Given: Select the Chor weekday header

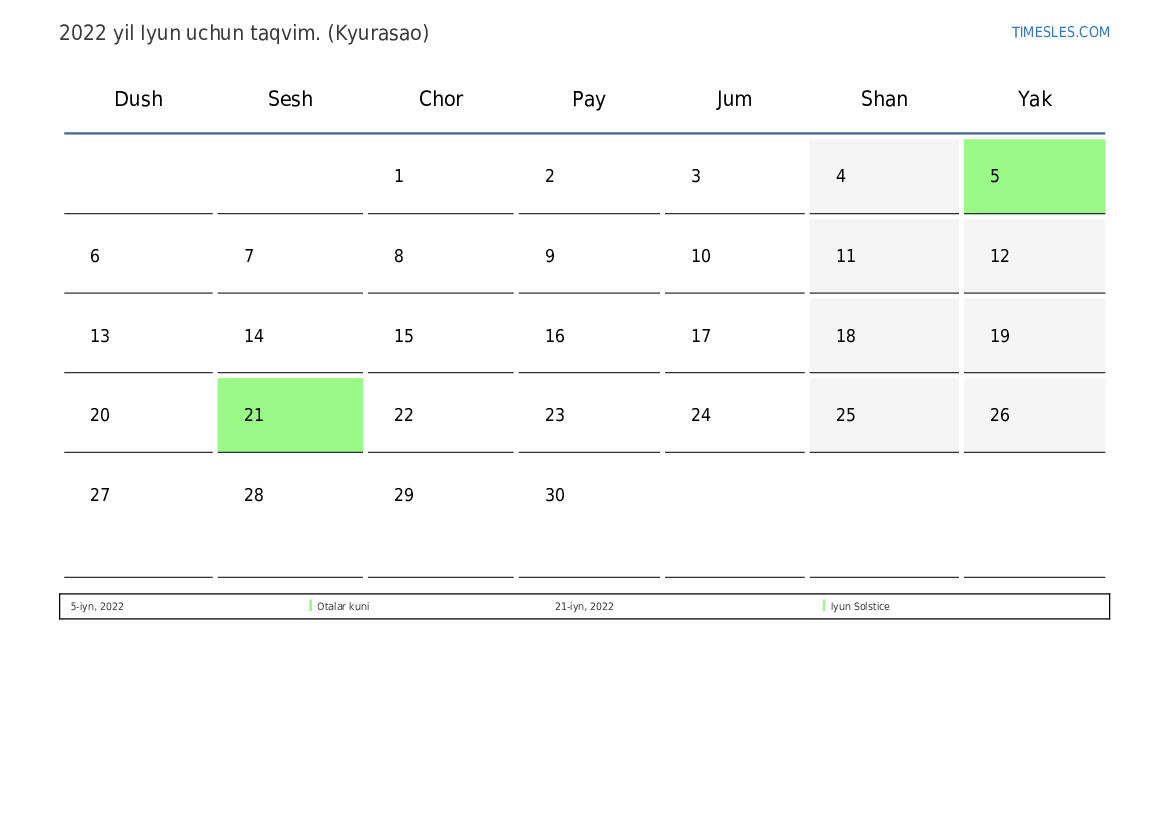Looking at the screenshot, I should point(441,99).
